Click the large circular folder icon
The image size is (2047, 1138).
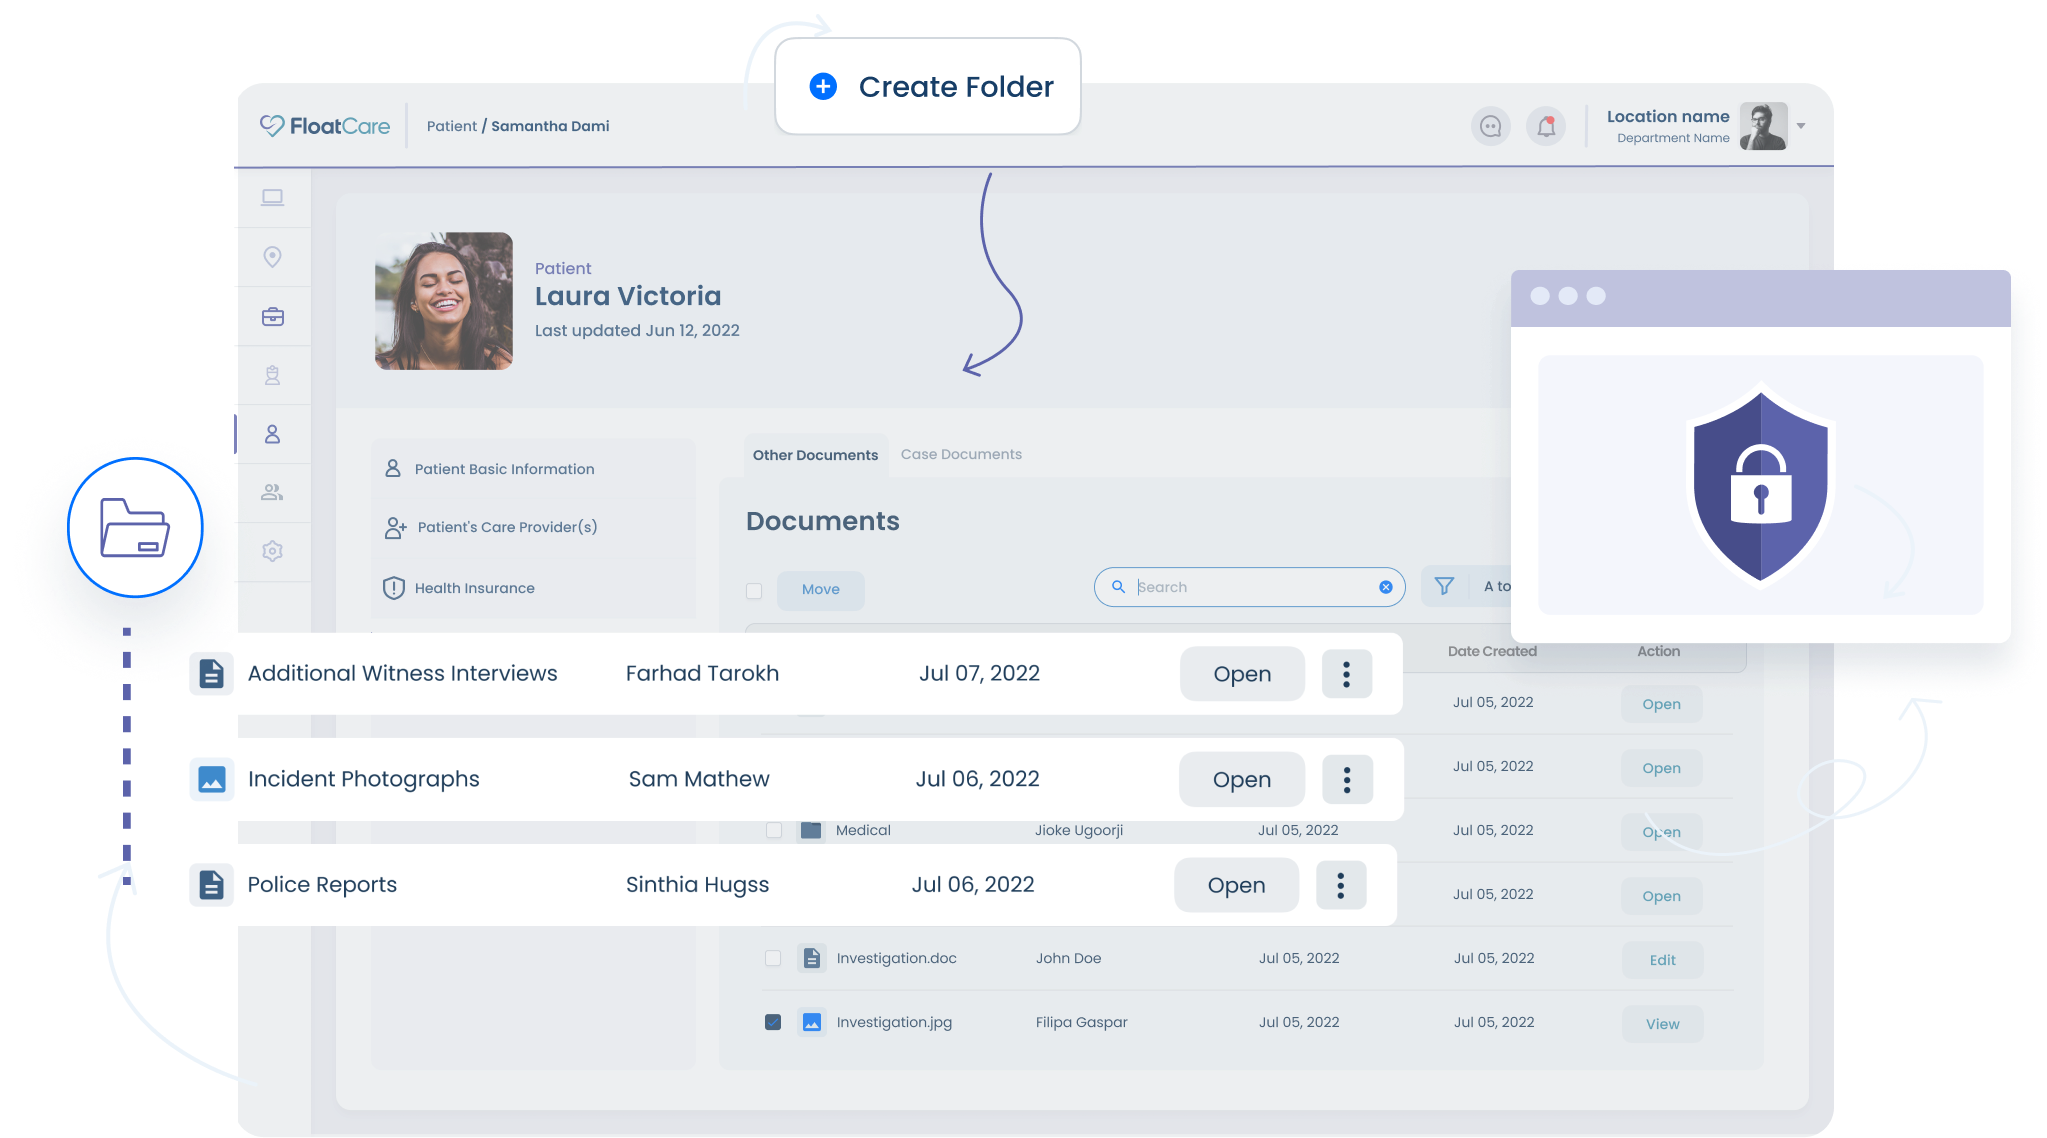pos(135,527)
